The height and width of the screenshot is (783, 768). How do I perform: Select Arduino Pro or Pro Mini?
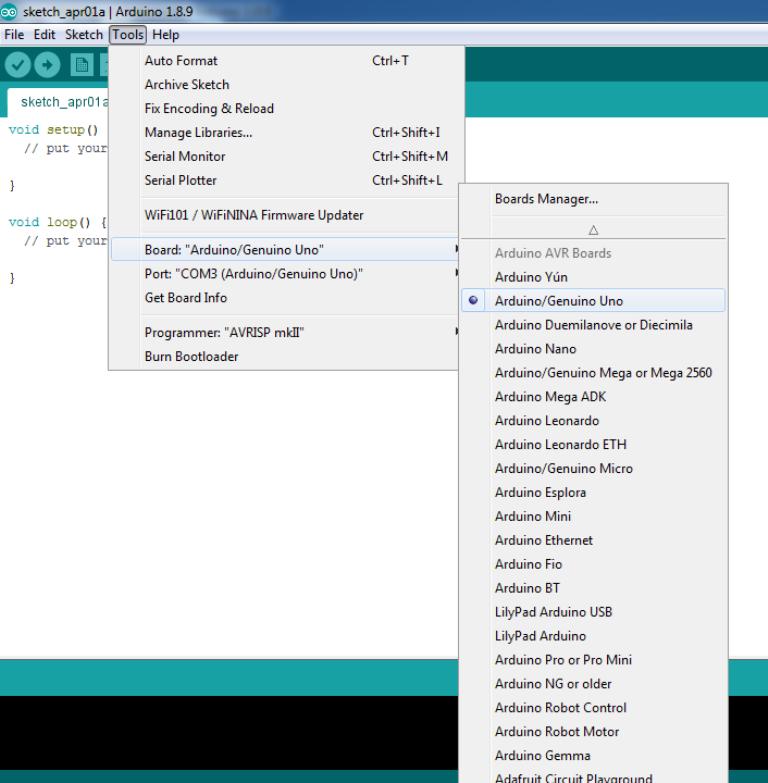[x=593, y=660]
